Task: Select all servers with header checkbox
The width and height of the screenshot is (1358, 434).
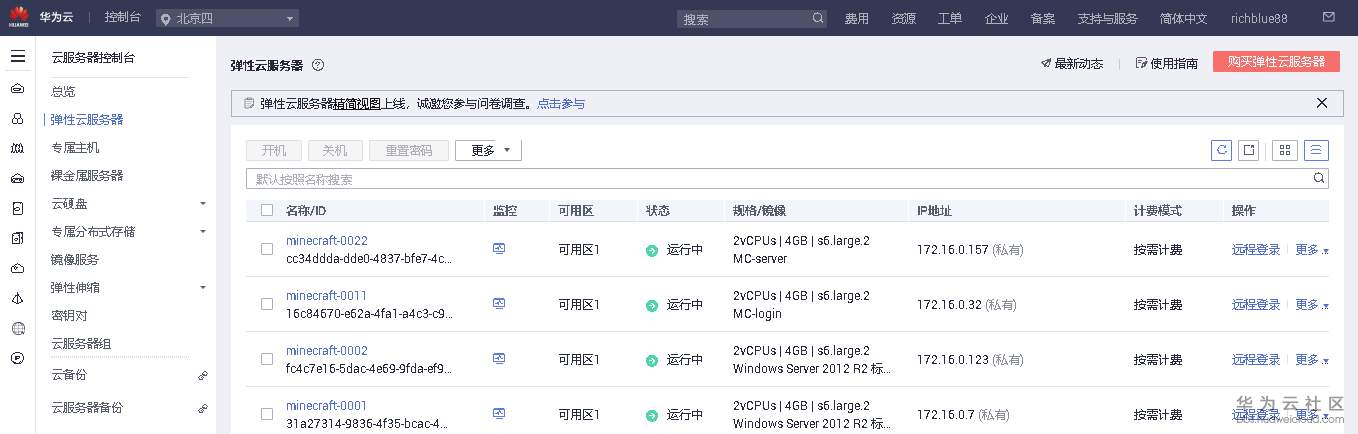Action: [267, 210]
